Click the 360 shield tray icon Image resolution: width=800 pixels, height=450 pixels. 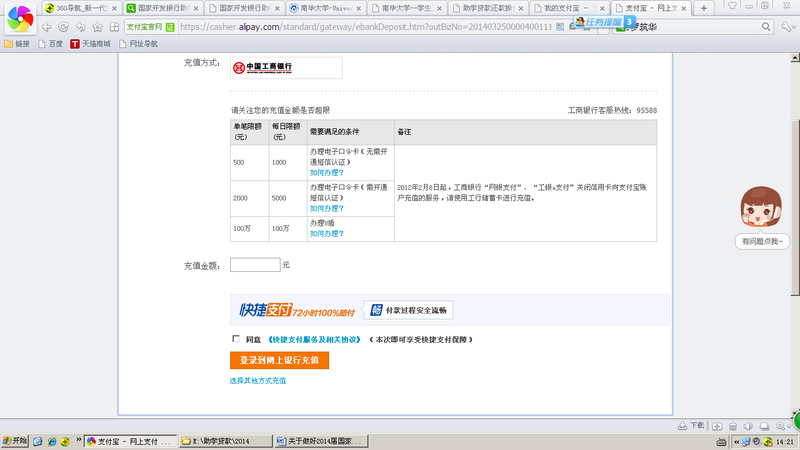[x=767, y=441]
